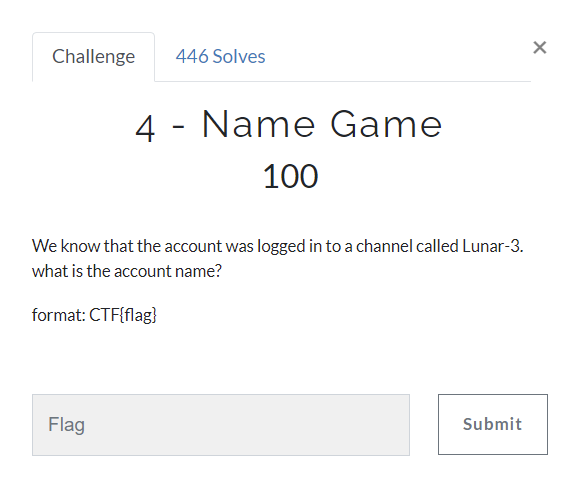This screenshot has height=486, width=578.
Task: Dismiss the Name Game modal via X
Action: tap(539, 48)
